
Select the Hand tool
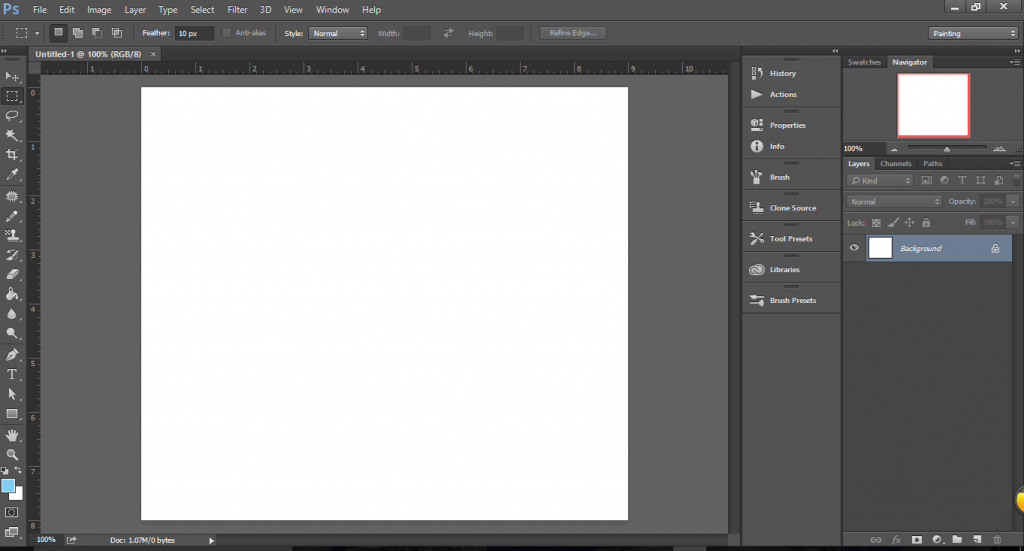[12, 435]
